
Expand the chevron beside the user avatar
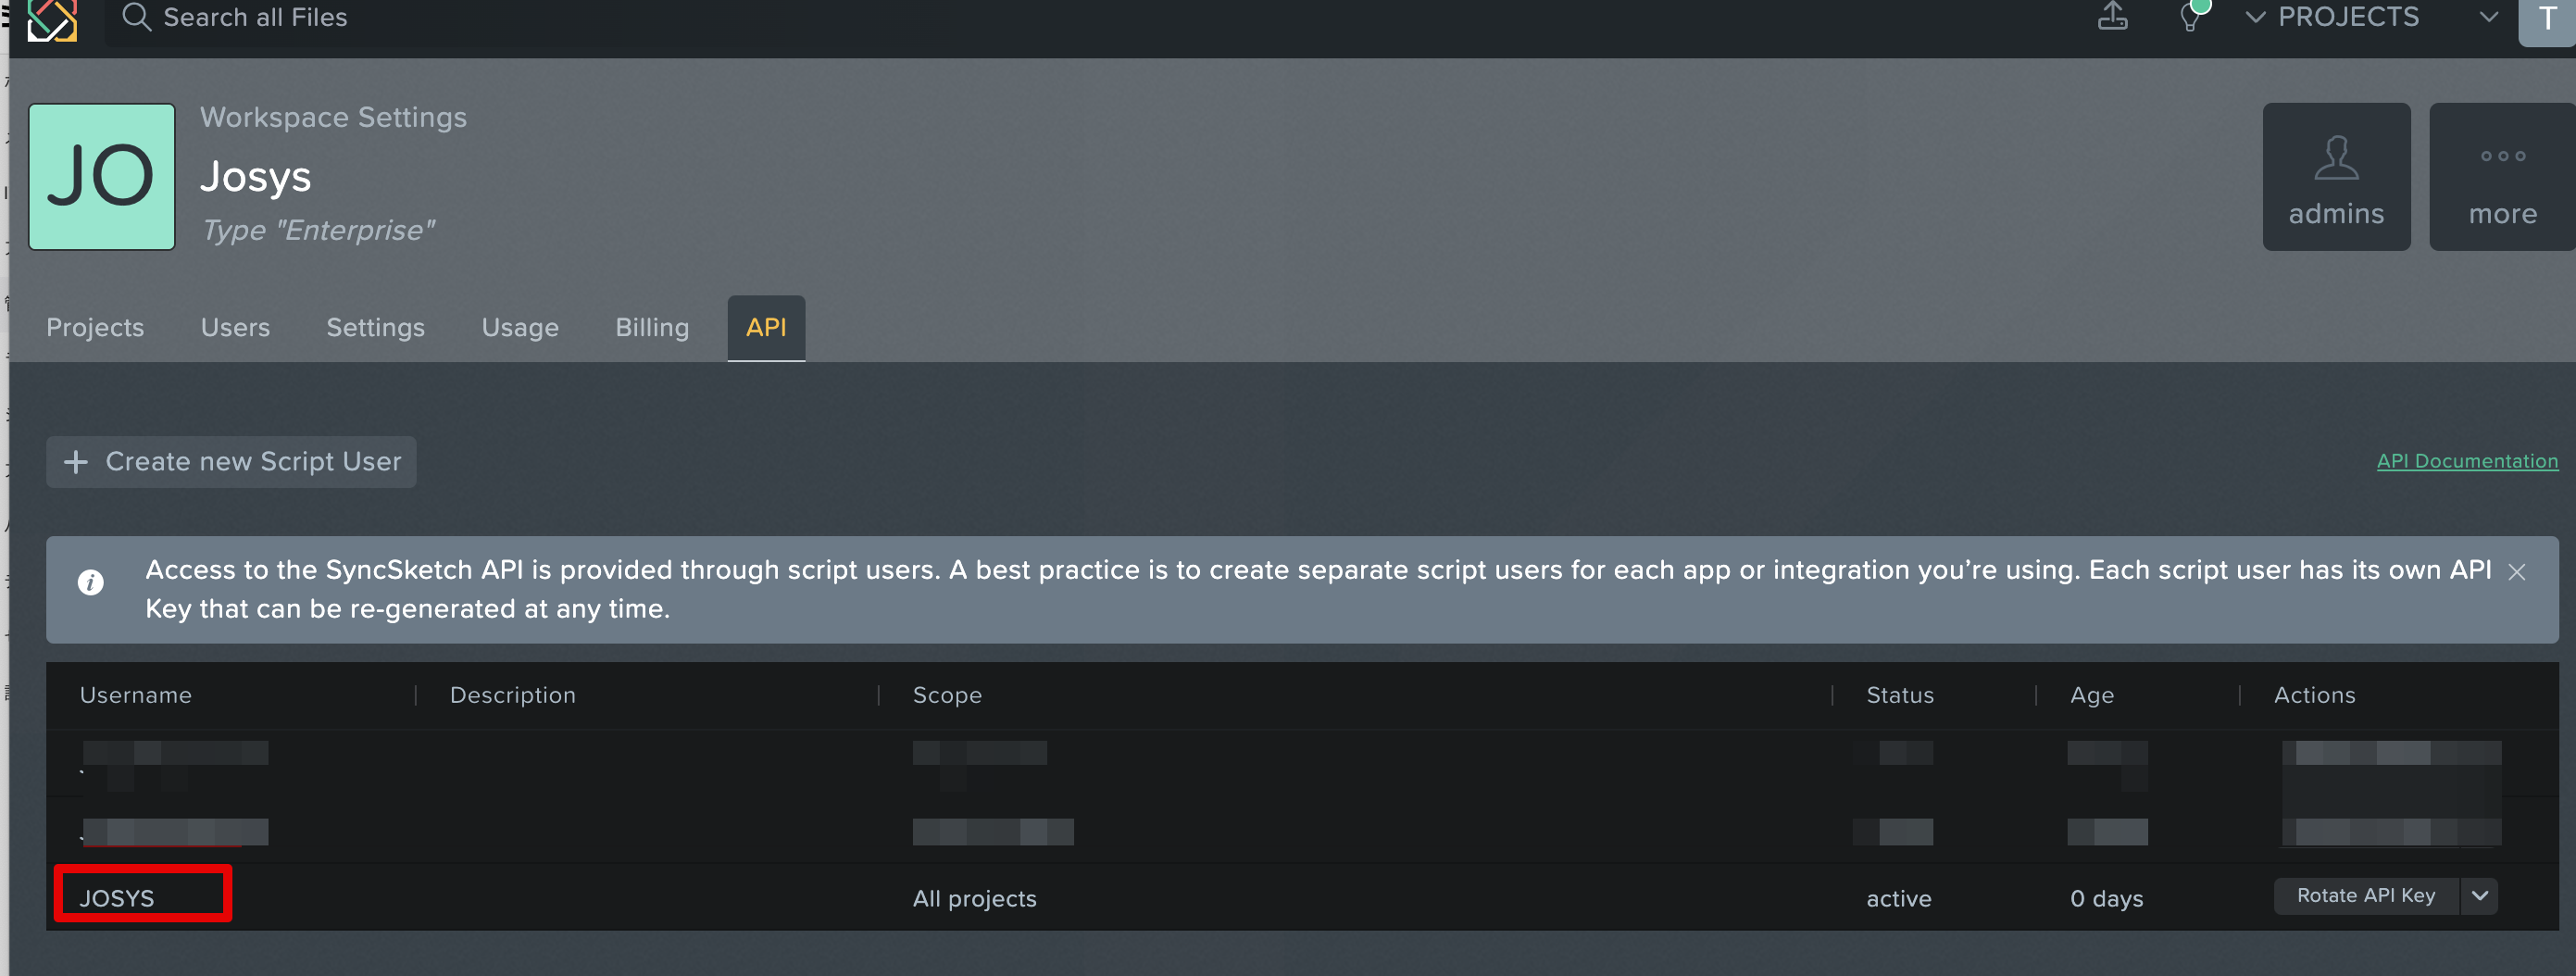pyautogui.click(x=2489, y=17)
